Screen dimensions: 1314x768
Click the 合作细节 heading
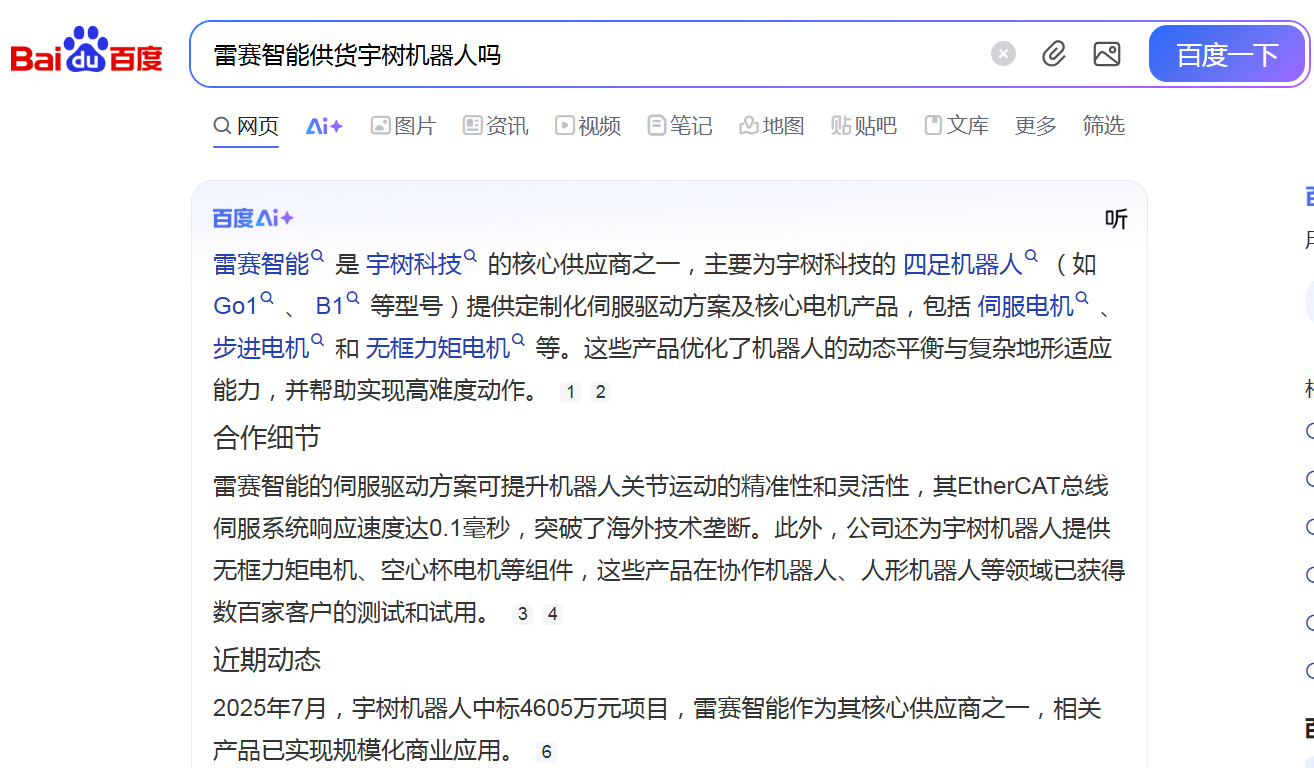click(x=267, y=438)
